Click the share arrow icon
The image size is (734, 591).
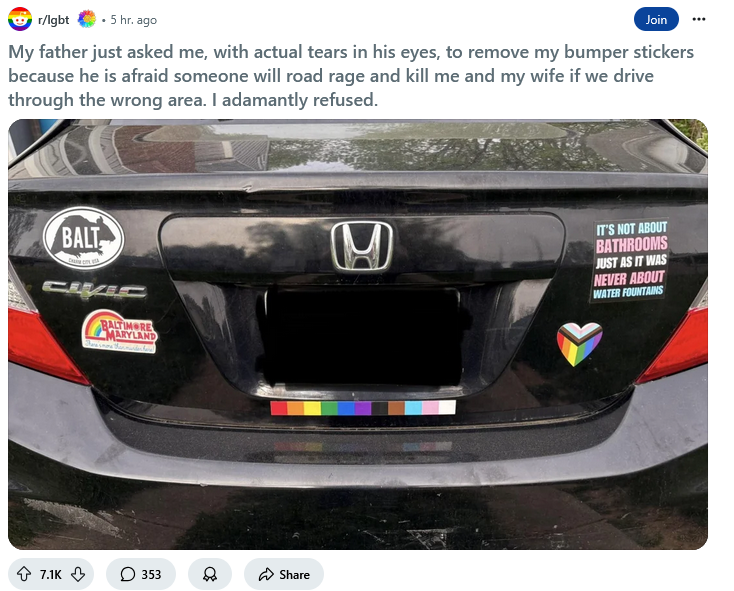[x=266, y=574]
